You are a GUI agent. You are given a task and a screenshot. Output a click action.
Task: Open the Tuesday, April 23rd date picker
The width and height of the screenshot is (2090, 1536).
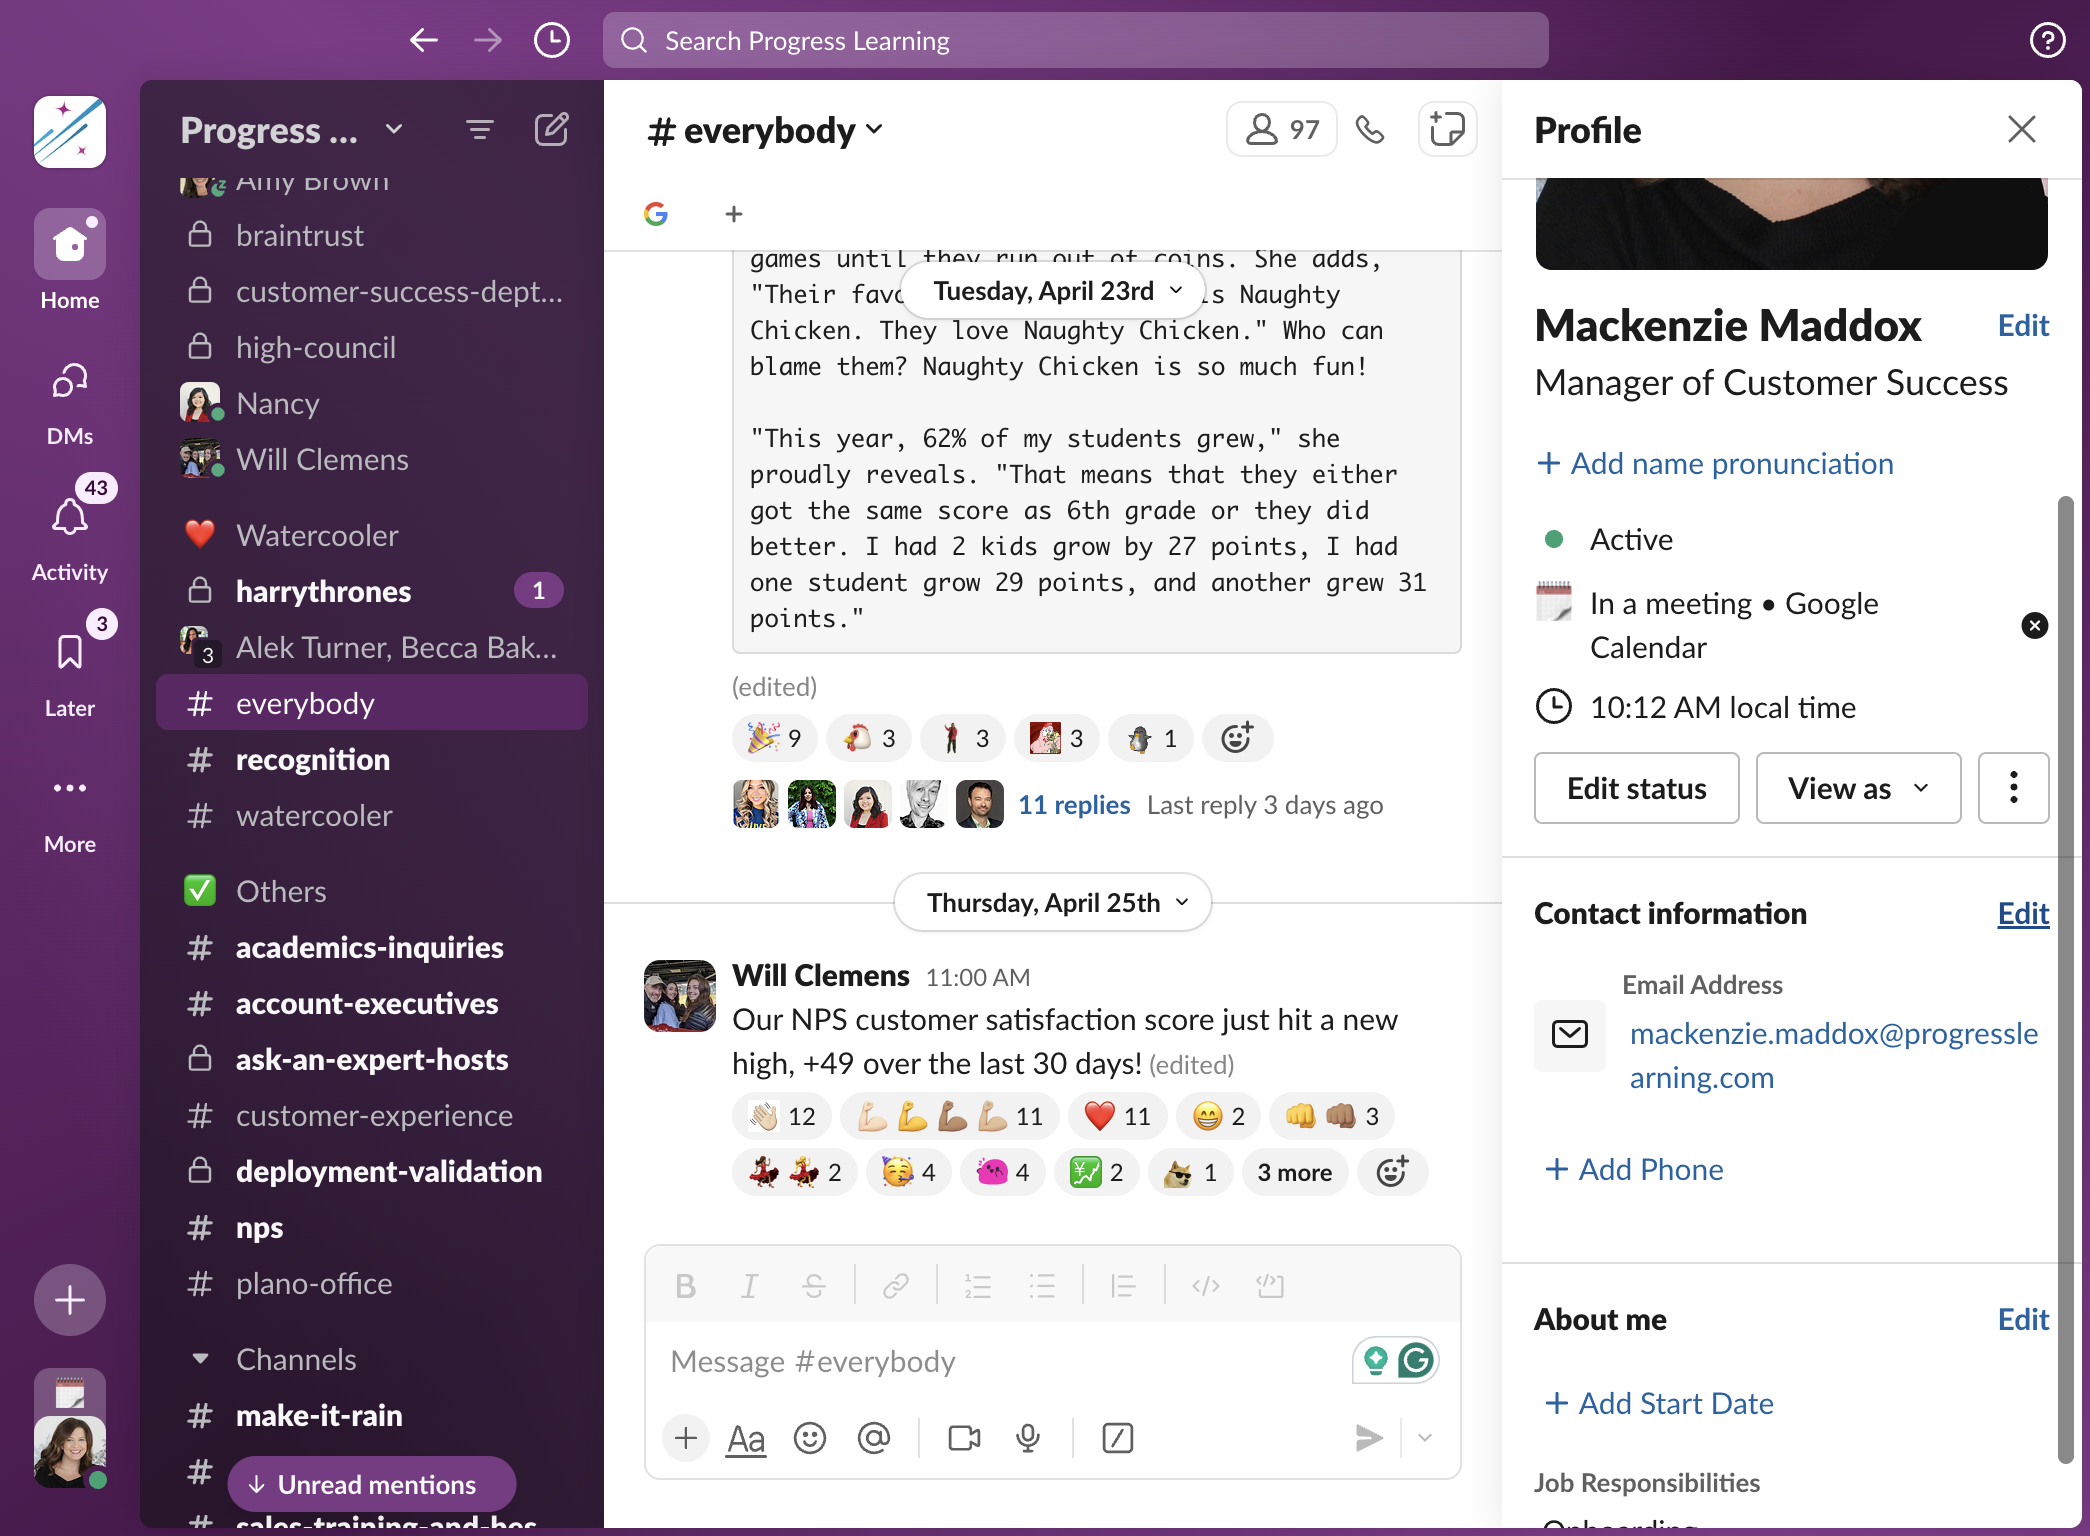point(1052,291)
